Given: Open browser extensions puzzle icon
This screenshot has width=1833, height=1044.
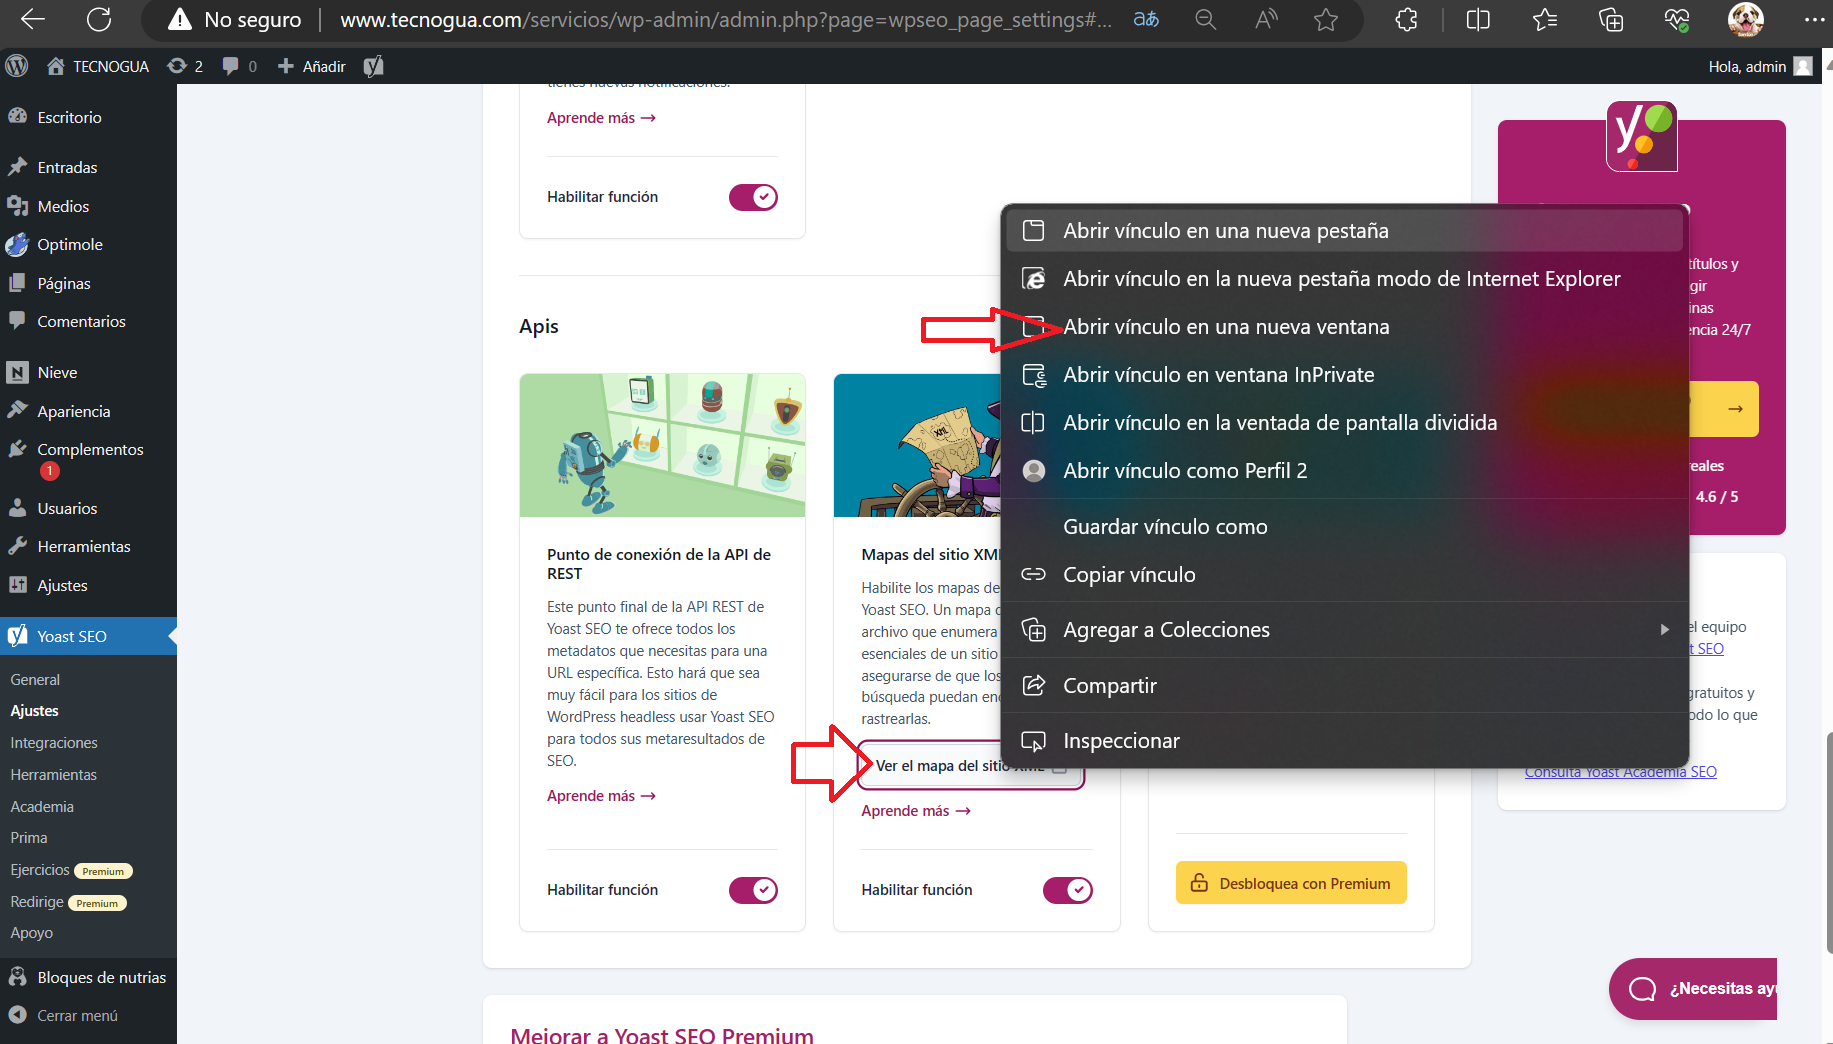Looking at the screenshot, I should [x=1406, y=19].
